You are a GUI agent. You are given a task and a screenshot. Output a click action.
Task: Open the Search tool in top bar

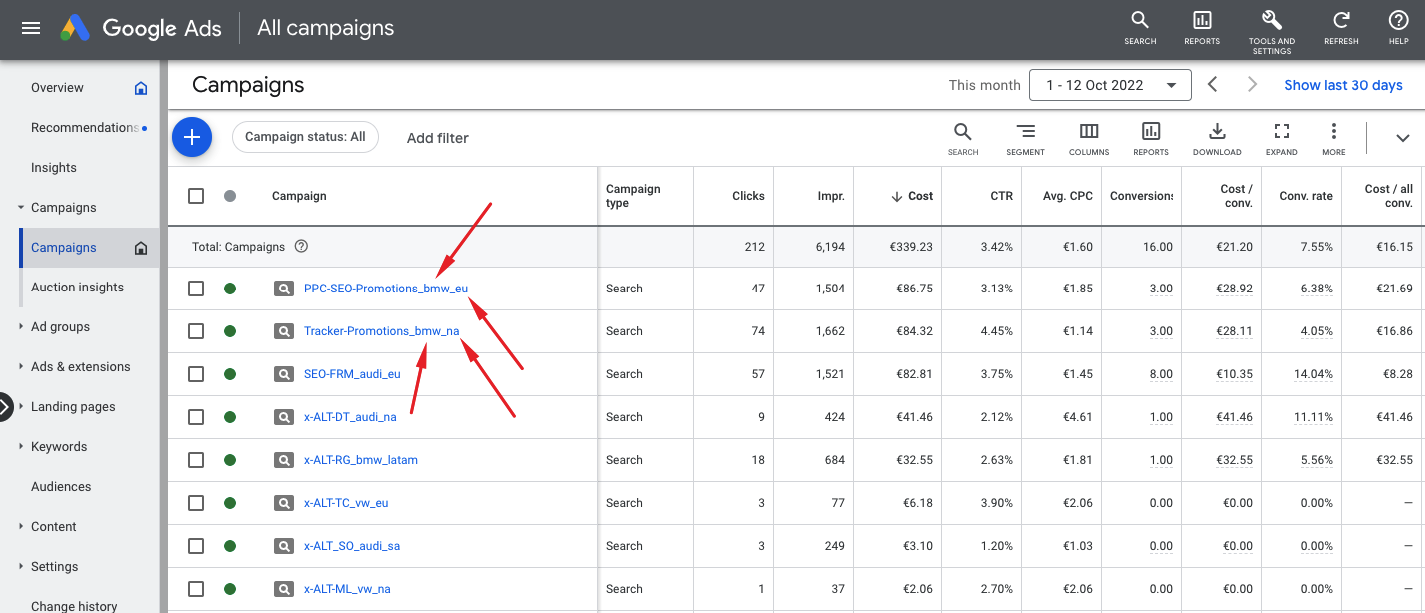(1140, 28)
